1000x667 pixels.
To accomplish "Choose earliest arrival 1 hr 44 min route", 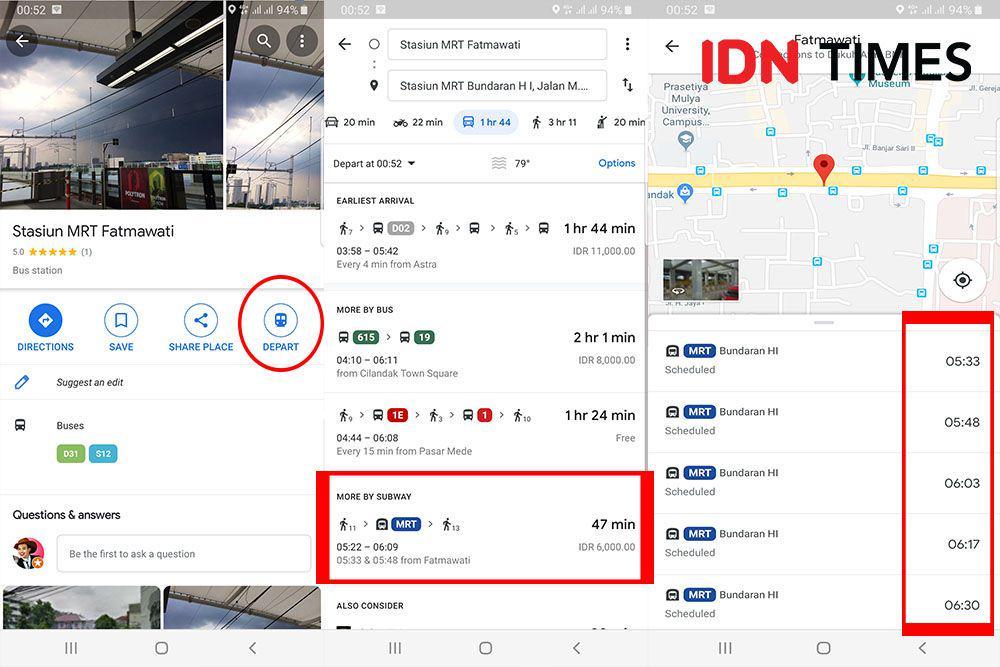I will (x=485, y=246).
